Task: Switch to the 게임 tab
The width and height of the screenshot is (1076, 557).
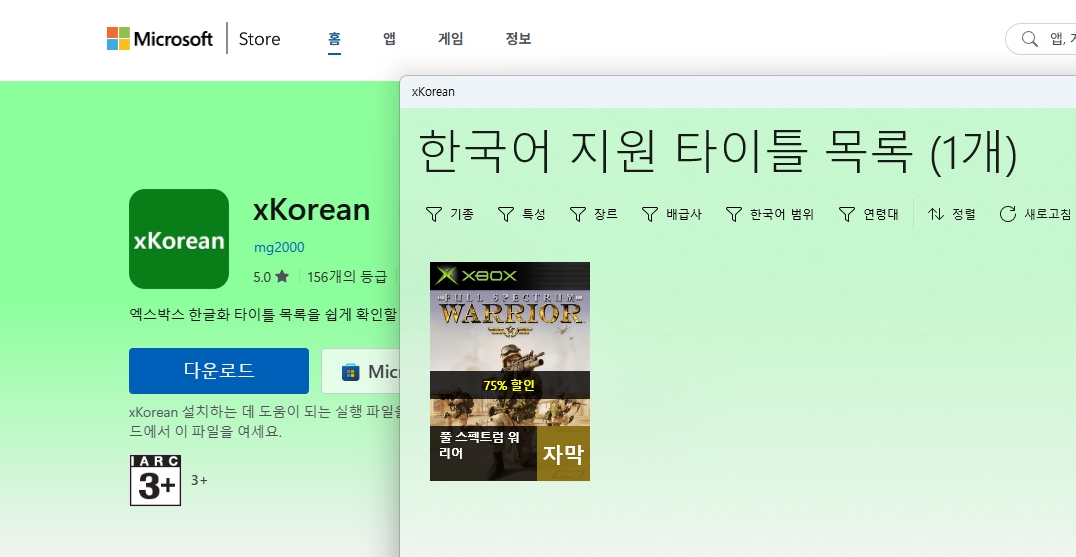Action: click(x=450, y=39)
